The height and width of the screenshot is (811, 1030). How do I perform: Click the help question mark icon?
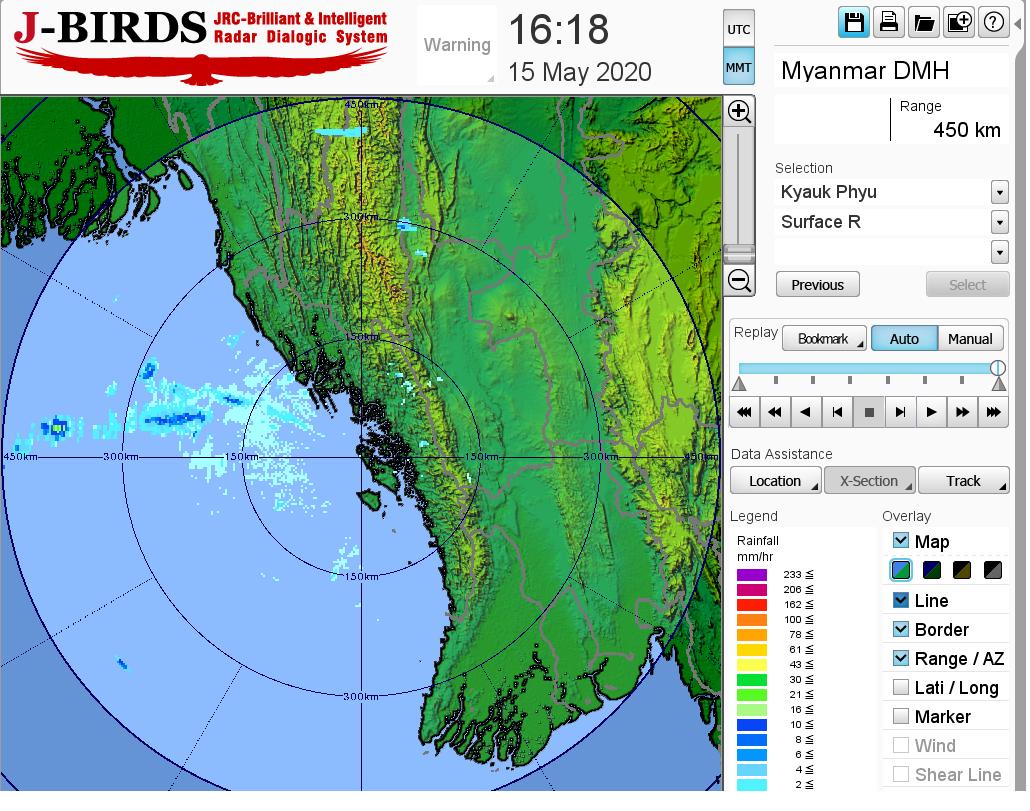click(x=993, y=23)
